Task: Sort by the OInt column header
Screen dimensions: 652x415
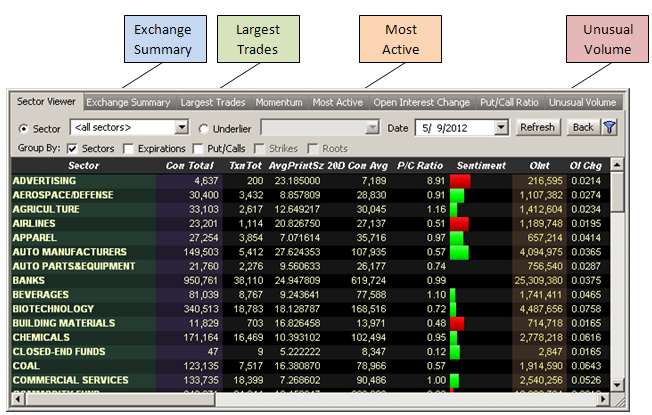Action: [x=540, y=166]
